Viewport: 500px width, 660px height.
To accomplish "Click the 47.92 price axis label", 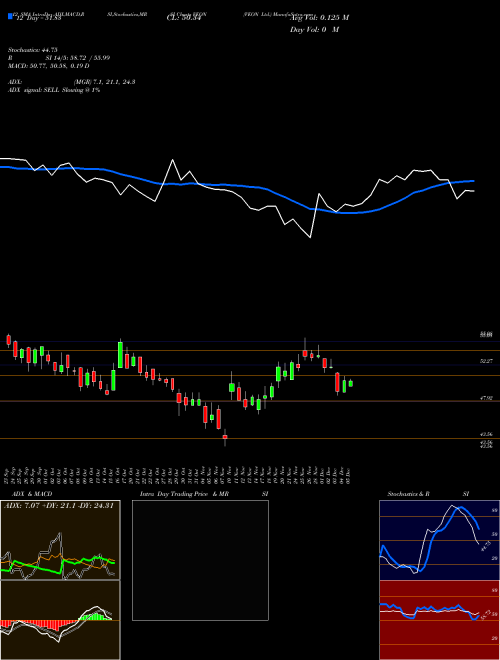I will 486,397.
